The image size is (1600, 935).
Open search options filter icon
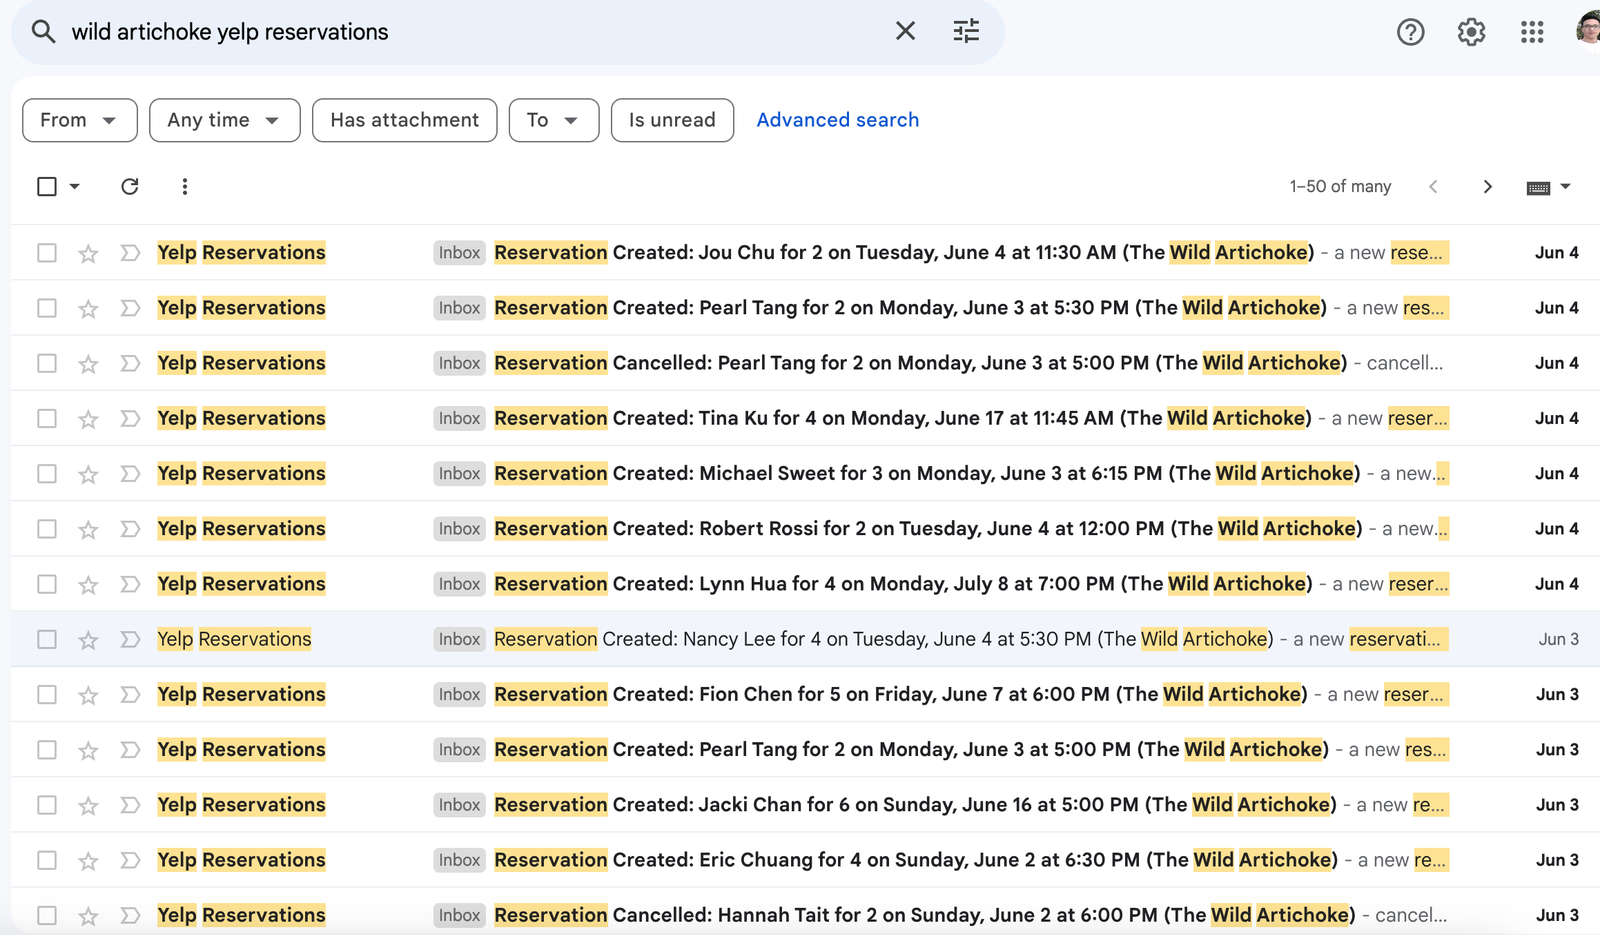click(x=966, y=31)
